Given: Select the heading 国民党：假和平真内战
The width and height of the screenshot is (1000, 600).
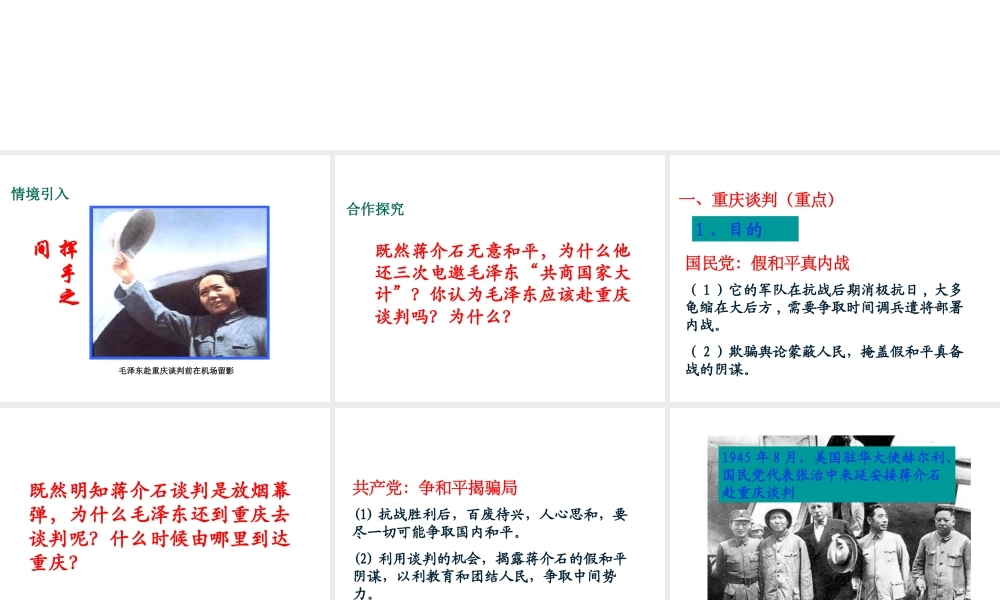Looking at the screenshot, I should tap(767, 263).
